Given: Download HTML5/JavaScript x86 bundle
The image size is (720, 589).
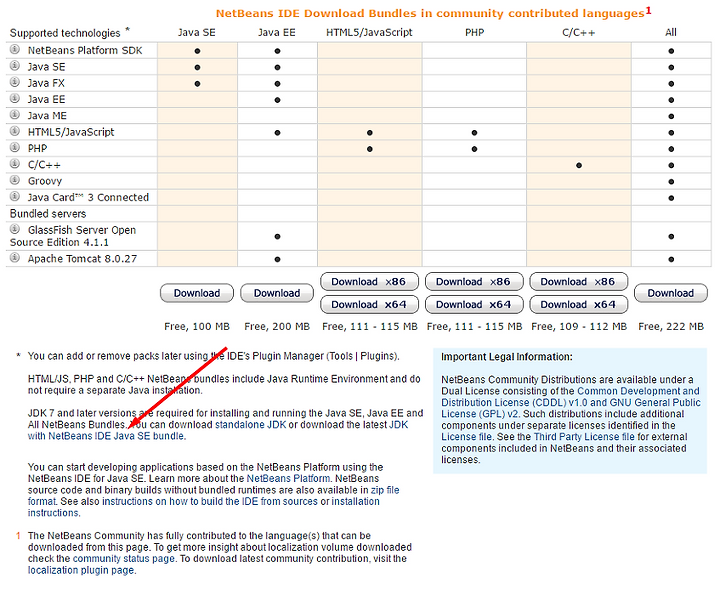Looking at the screenshot, I should pos(369,282).
